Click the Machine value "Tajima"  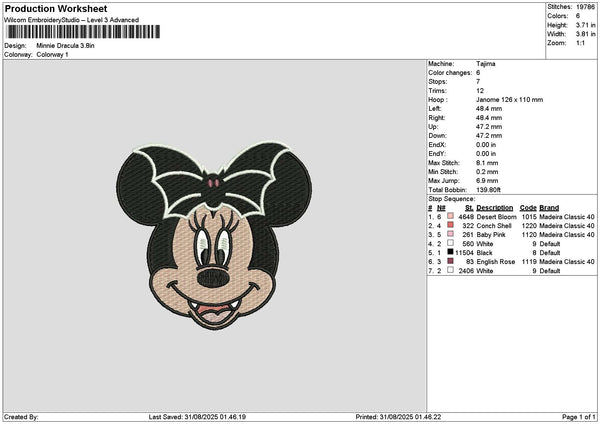tap(486, 64)
